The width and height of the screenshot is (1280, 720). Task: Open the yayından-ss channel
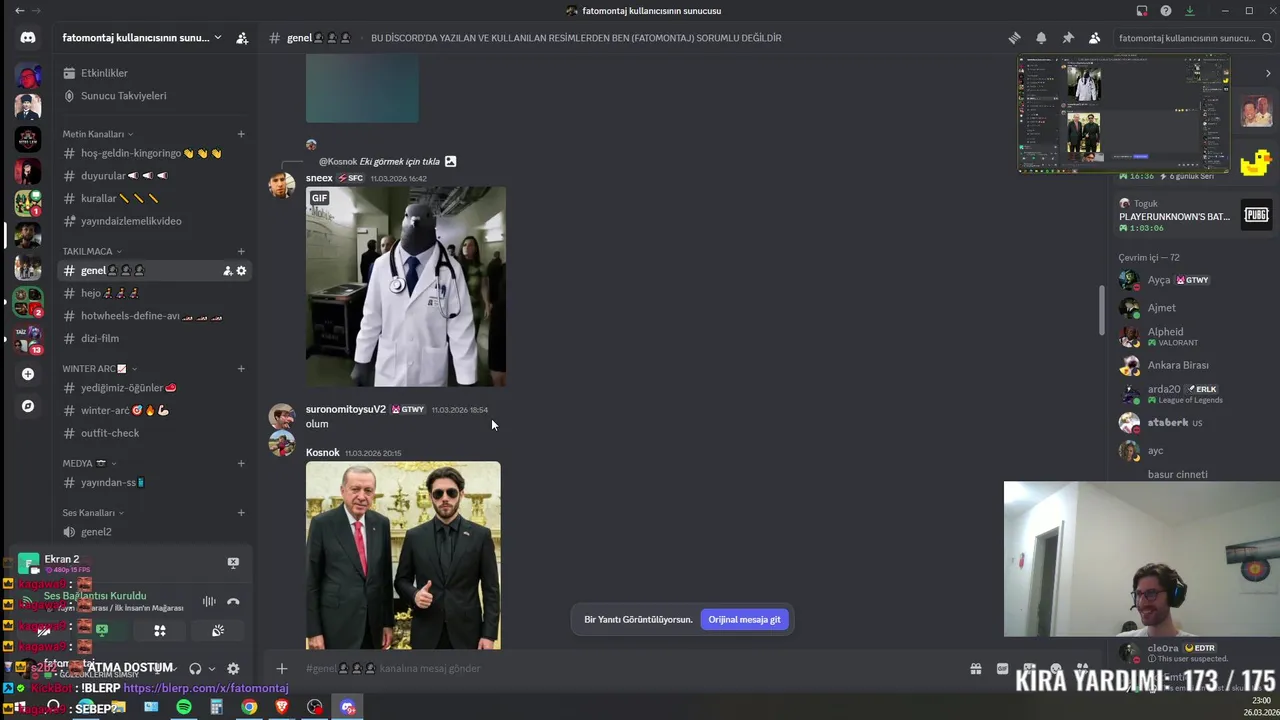click(x=152, y=482)
